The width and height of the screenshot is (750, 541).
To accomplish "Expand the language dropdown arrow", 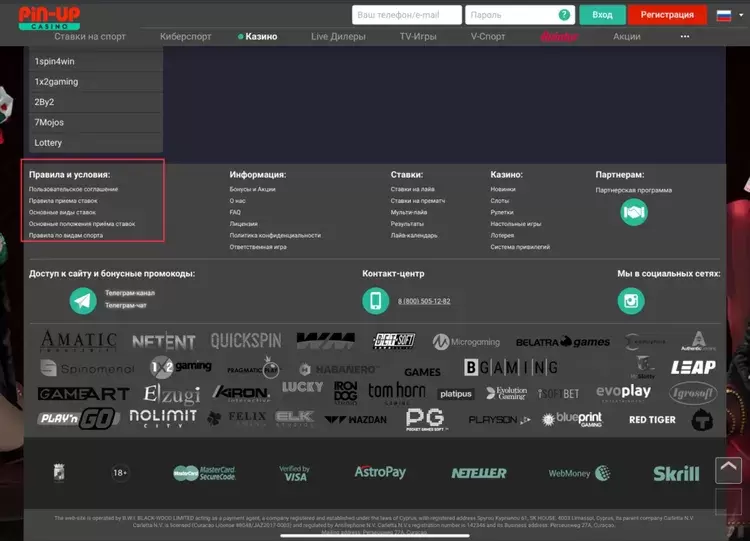I will pos(741,15).
